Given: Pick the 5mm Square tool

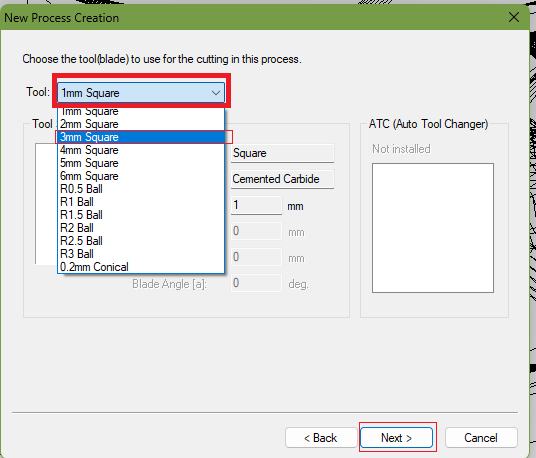Looking at the screenshot, I should coord(141,163).
